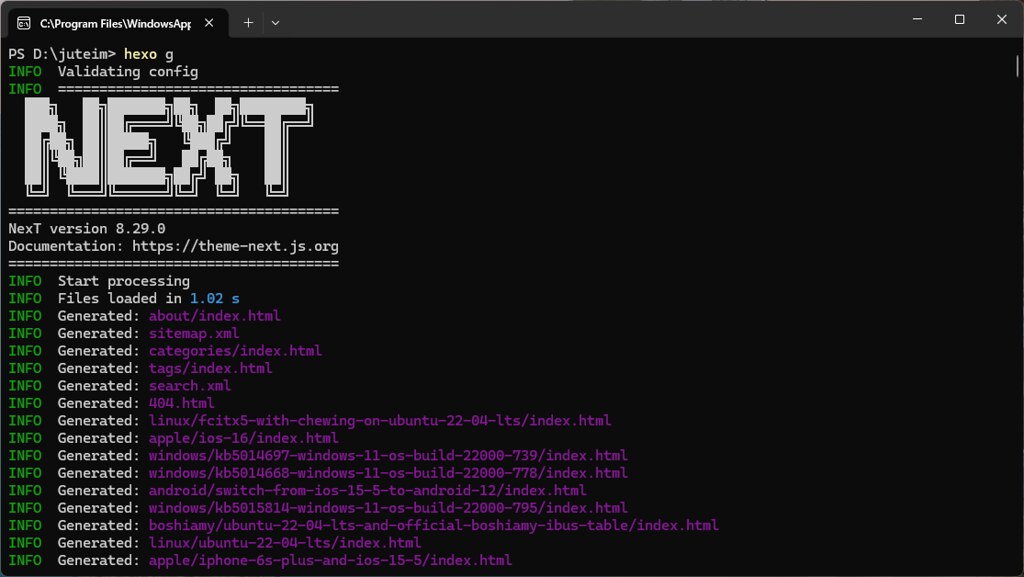The height and width of the screenshot is (577, 1024).
Task: Click the 'Files loaded in' text
Action: (120, 298)
